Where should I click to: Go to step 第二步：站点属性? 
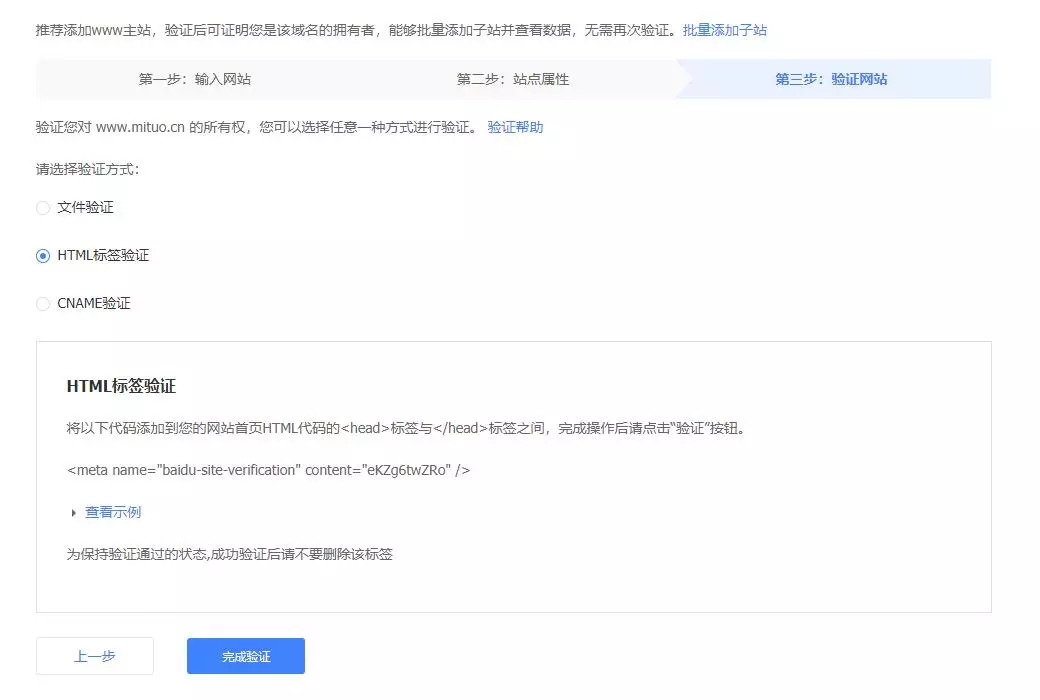(512, 79)
